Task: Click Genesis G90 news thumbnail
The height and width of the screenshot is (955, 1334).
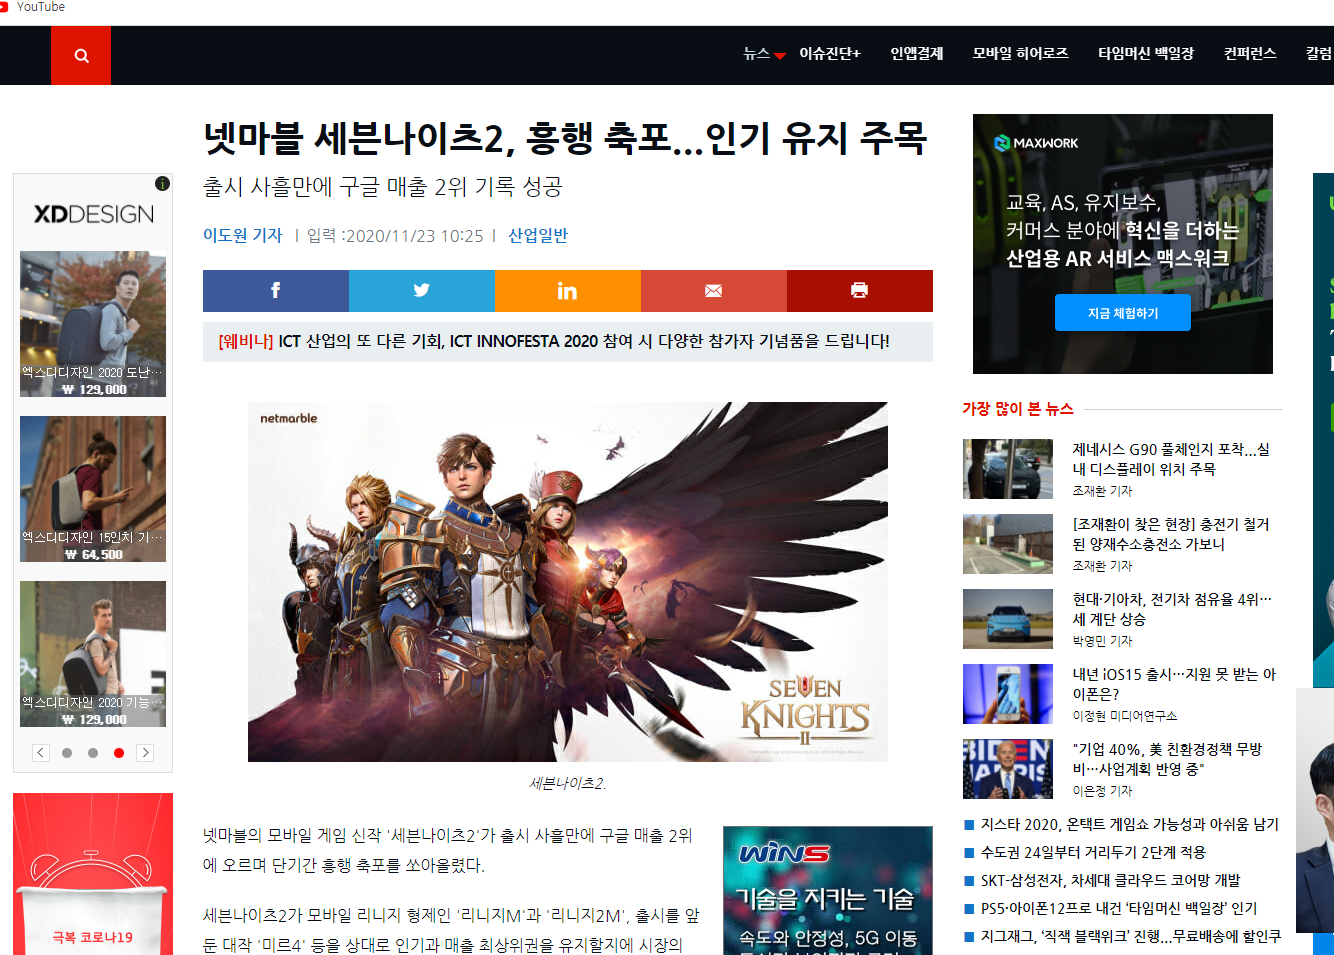Action: coord(1008,469)
